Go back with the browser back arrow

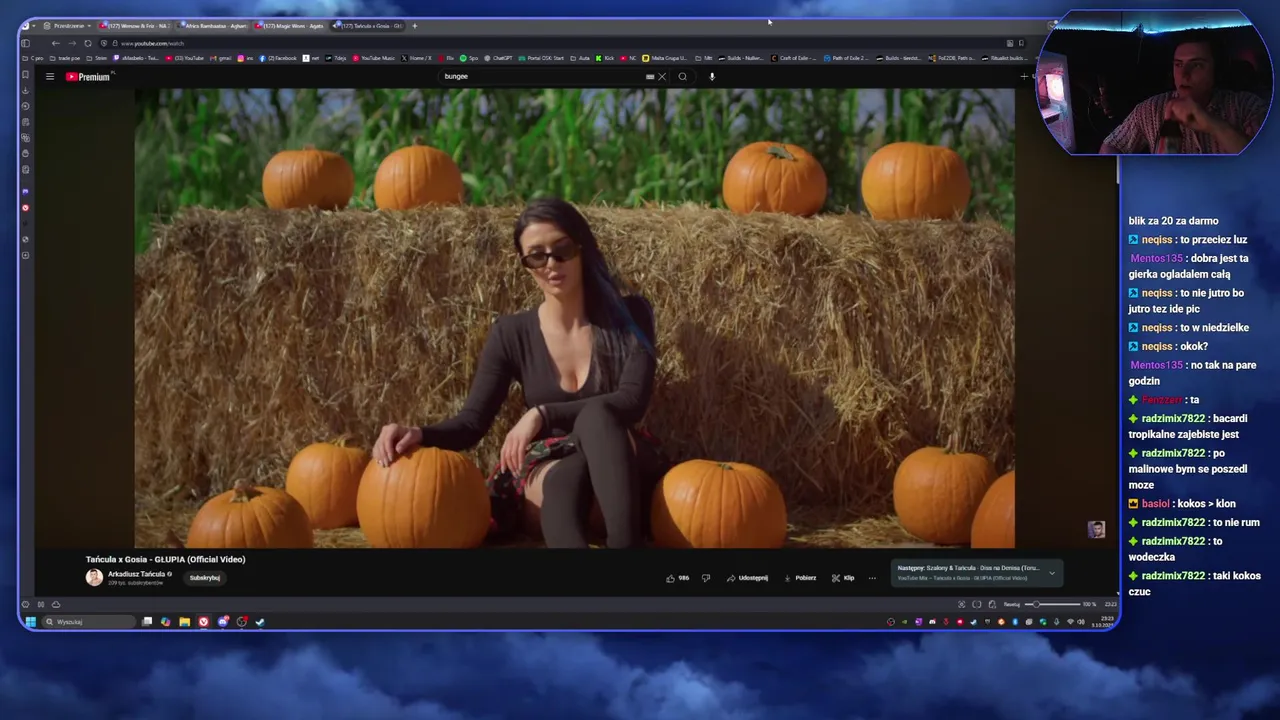pos(55,43)
